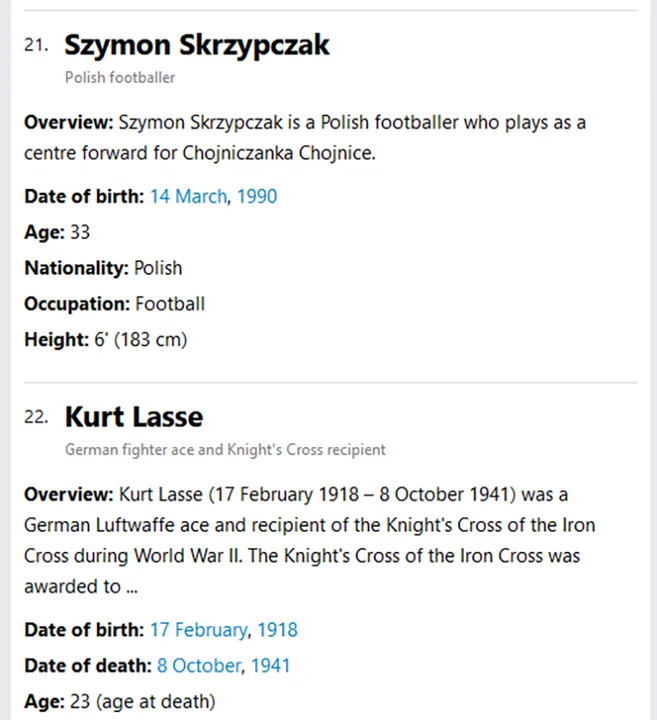
Task: Click the Age: 33 line
Action: click(x=57, y=232)
